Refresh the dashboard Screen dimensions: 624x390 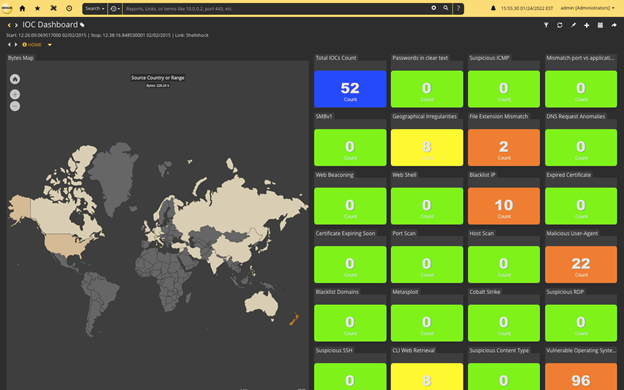[560, 25]
